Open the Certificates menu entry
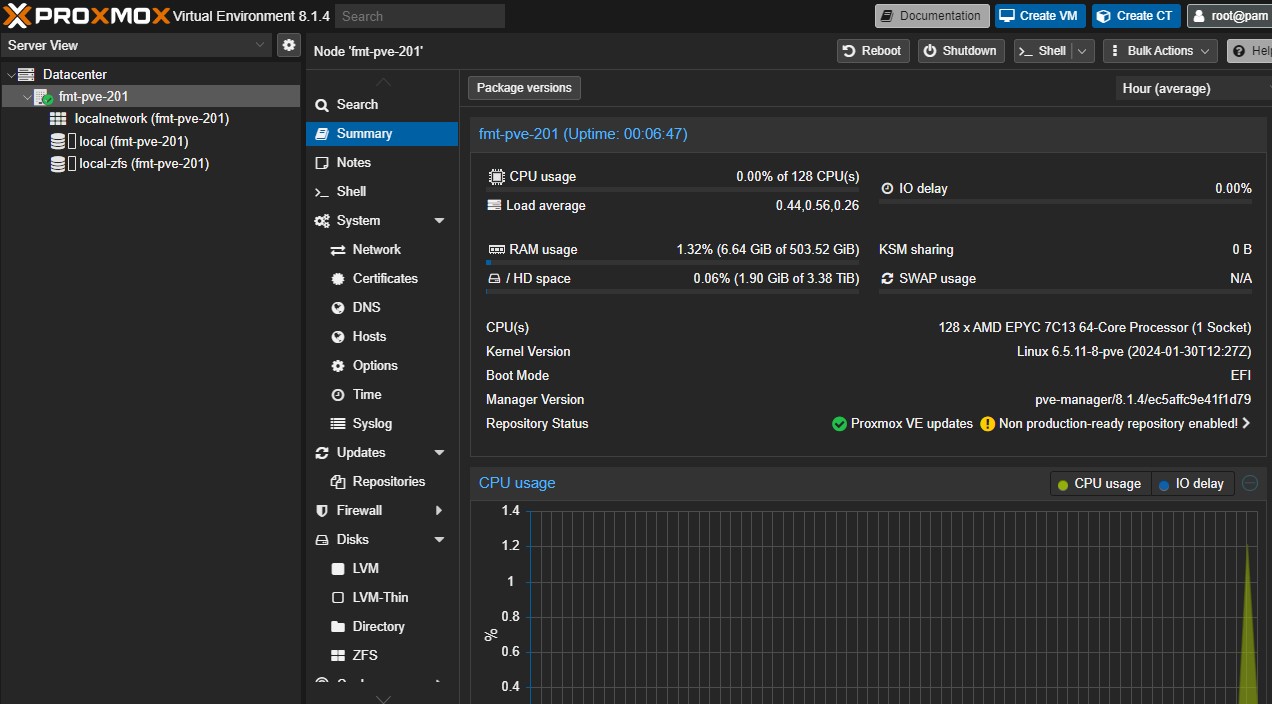1272x704 pixels. click(384, 278)
